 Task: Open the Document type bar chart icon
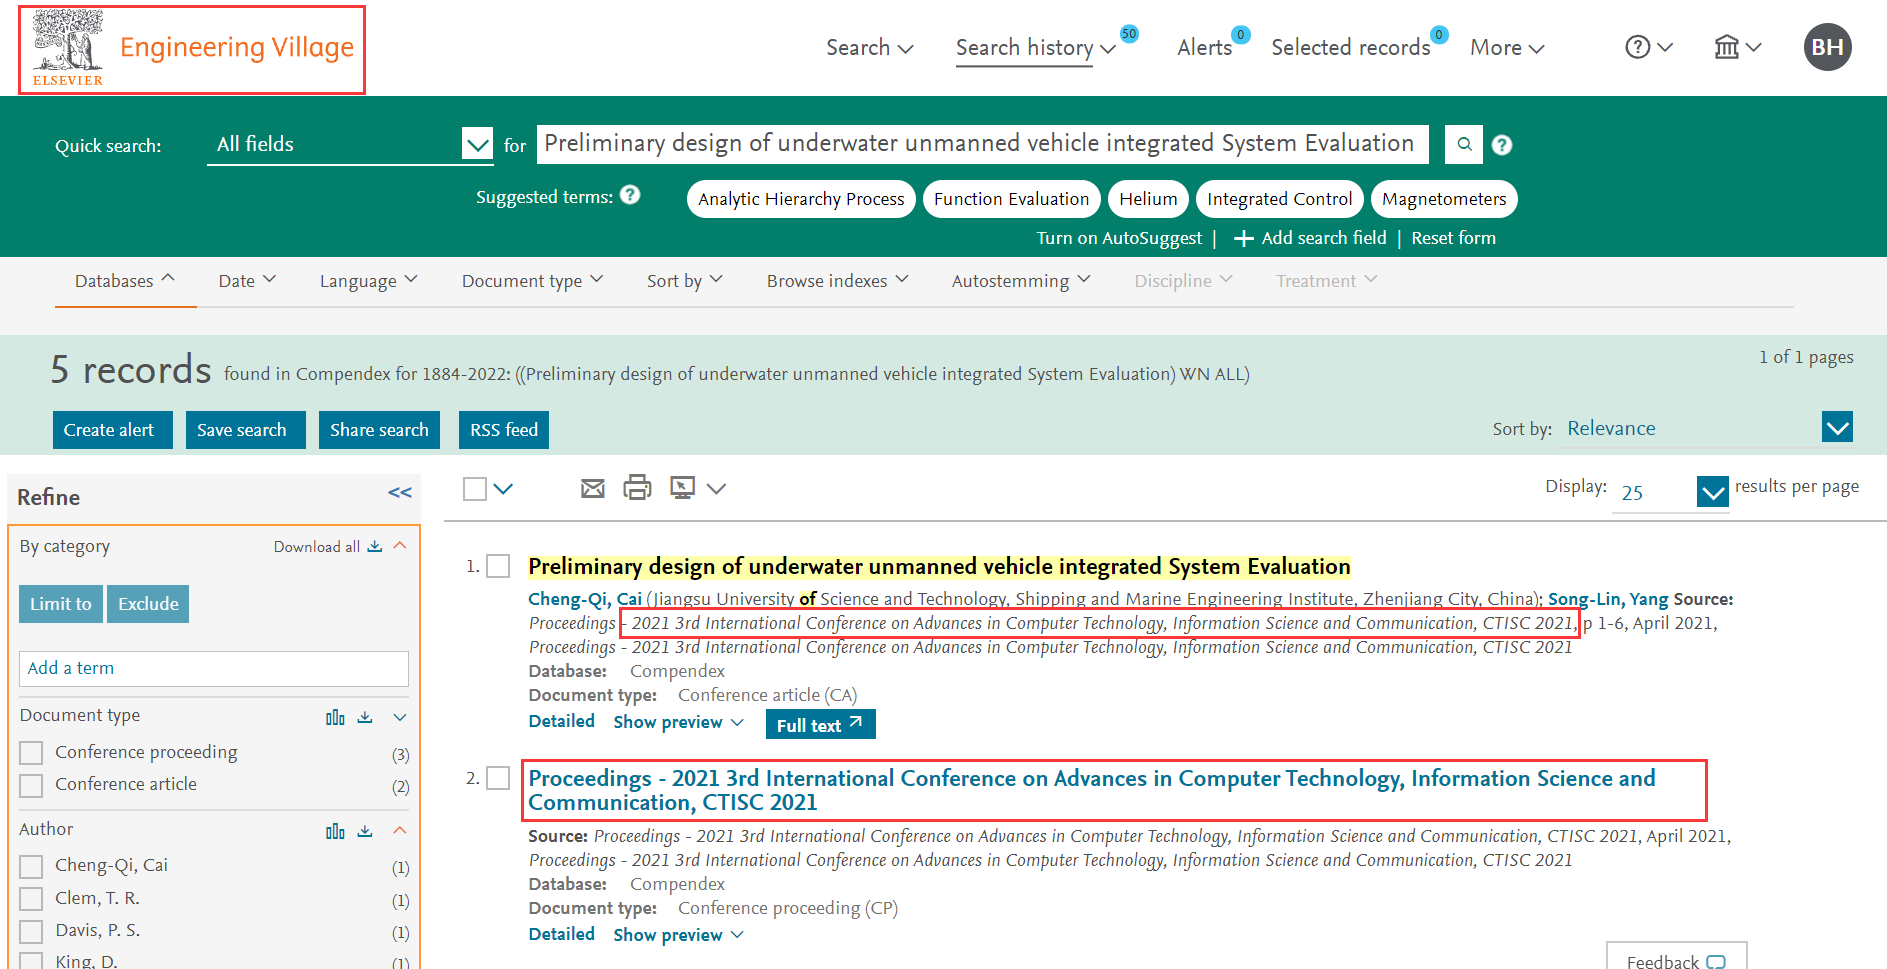pyautogui.click(x=335, y=717)
